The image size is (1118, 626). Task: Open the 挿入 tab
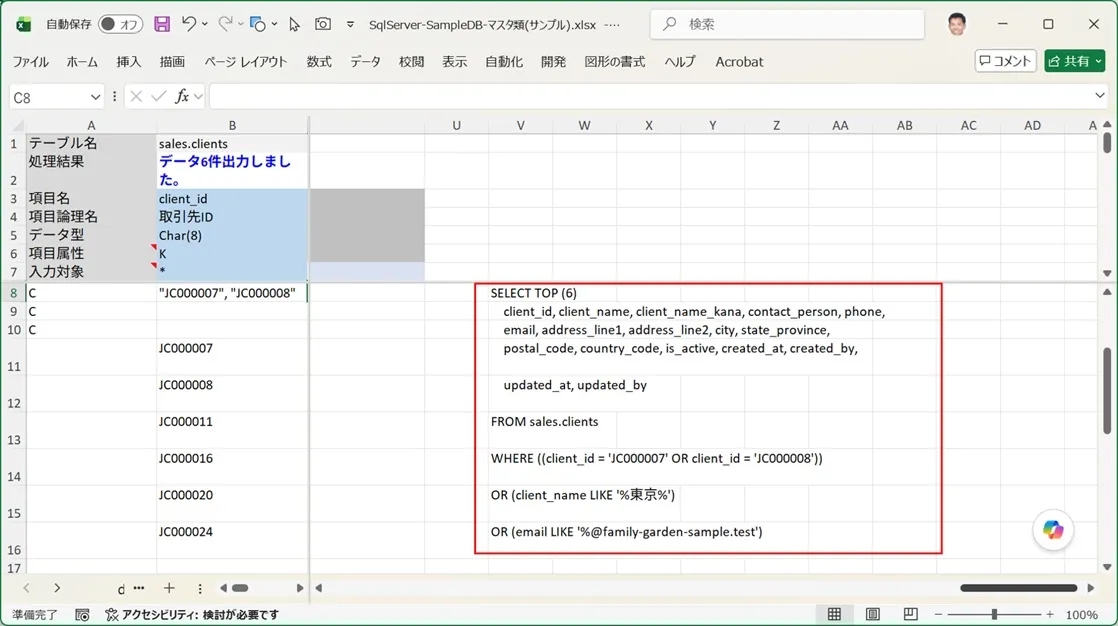click(128, 62)
